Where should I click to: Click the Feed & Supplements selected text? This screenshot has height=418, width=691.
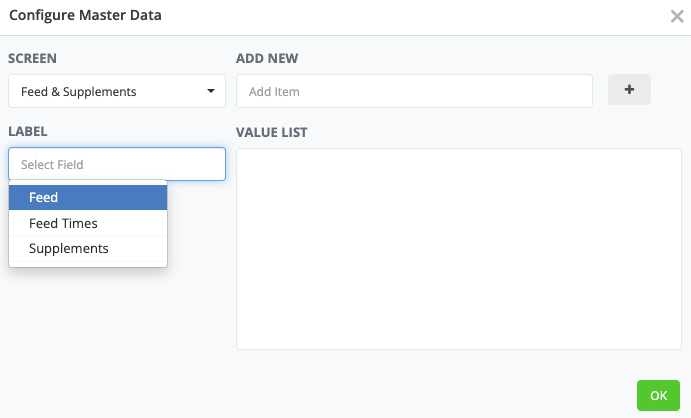[78, 92]
